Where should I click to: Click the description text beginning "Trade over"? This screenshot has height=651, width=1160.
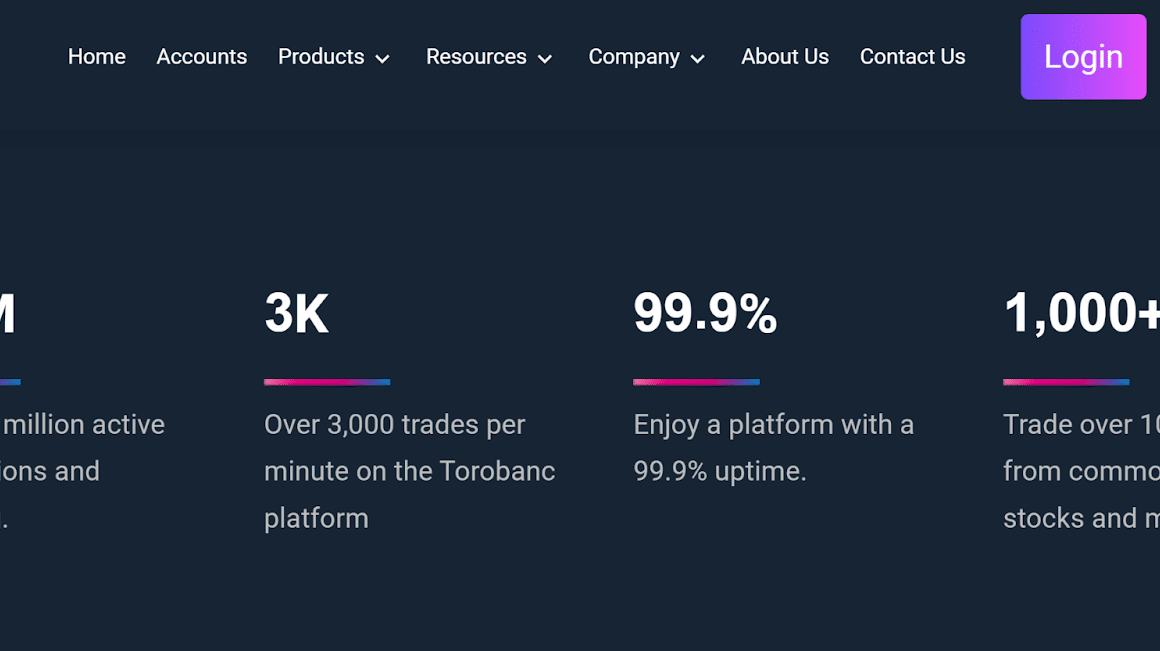pyautogui.click(x=1081, y=471)
